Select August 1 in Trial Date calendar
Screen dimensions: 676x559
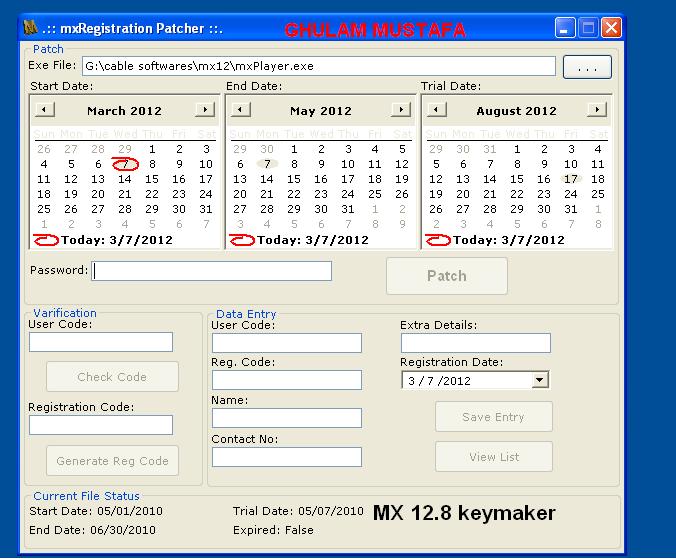click(517, 149)
